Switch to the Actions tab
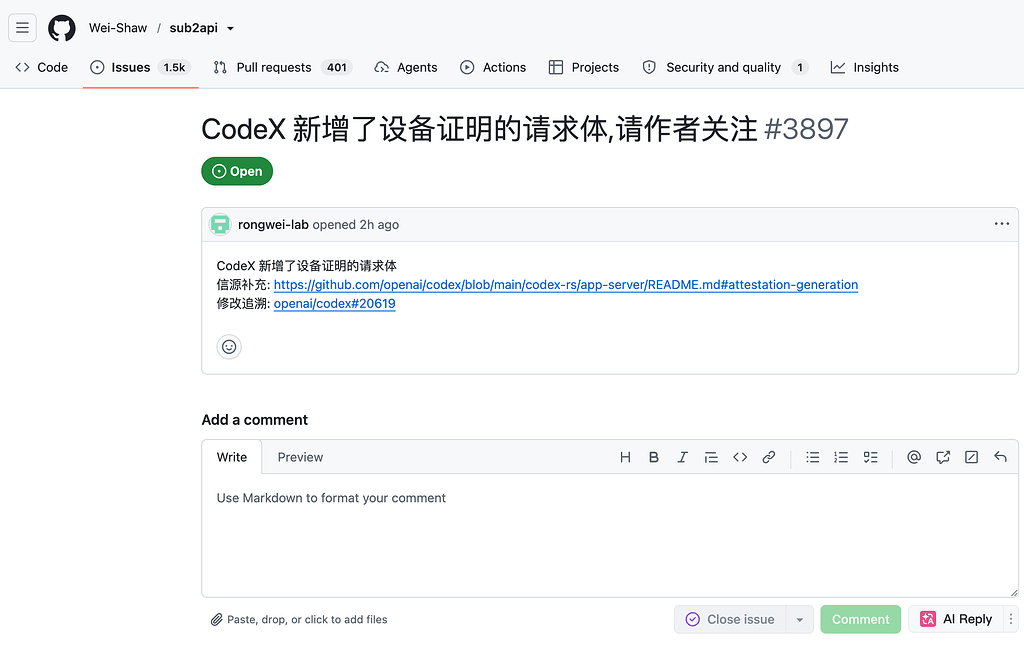The width and height of the screenshot is (1024, 656). pos(493,67)
